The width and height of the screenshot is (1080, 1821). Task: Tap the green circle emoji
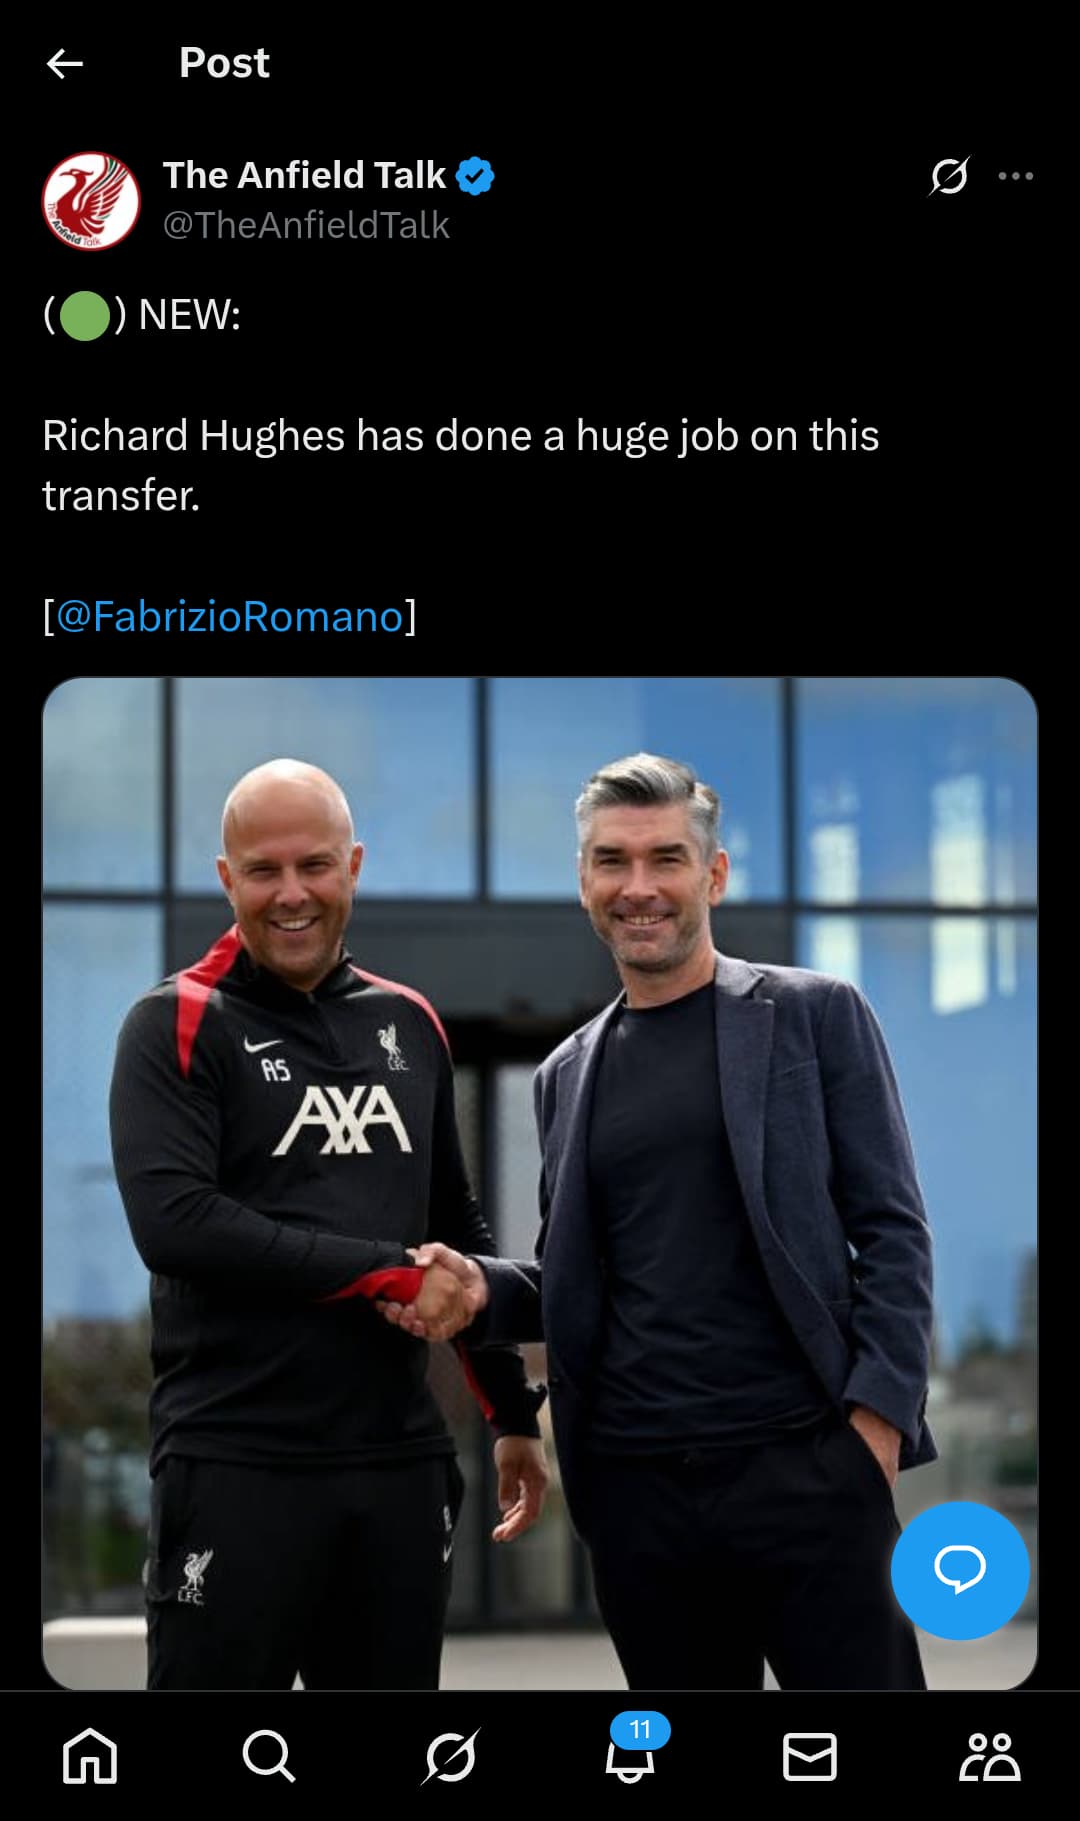pos(85,315)
